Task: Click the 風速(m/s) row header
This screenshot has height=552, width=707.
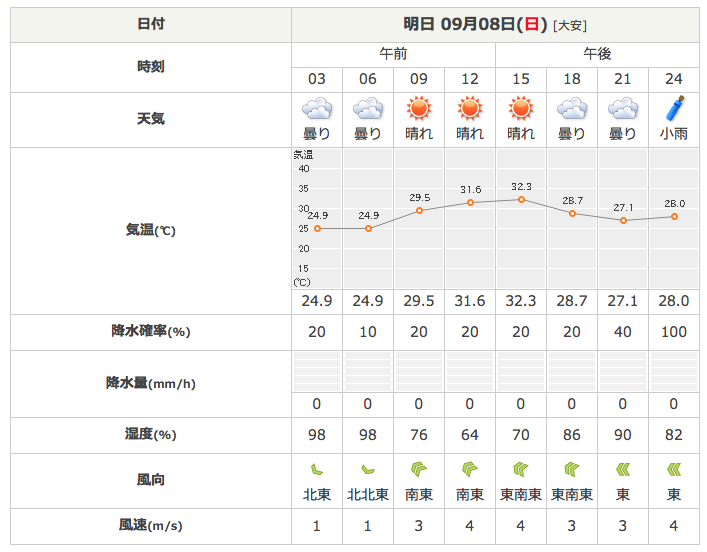Action: (151, 526)
